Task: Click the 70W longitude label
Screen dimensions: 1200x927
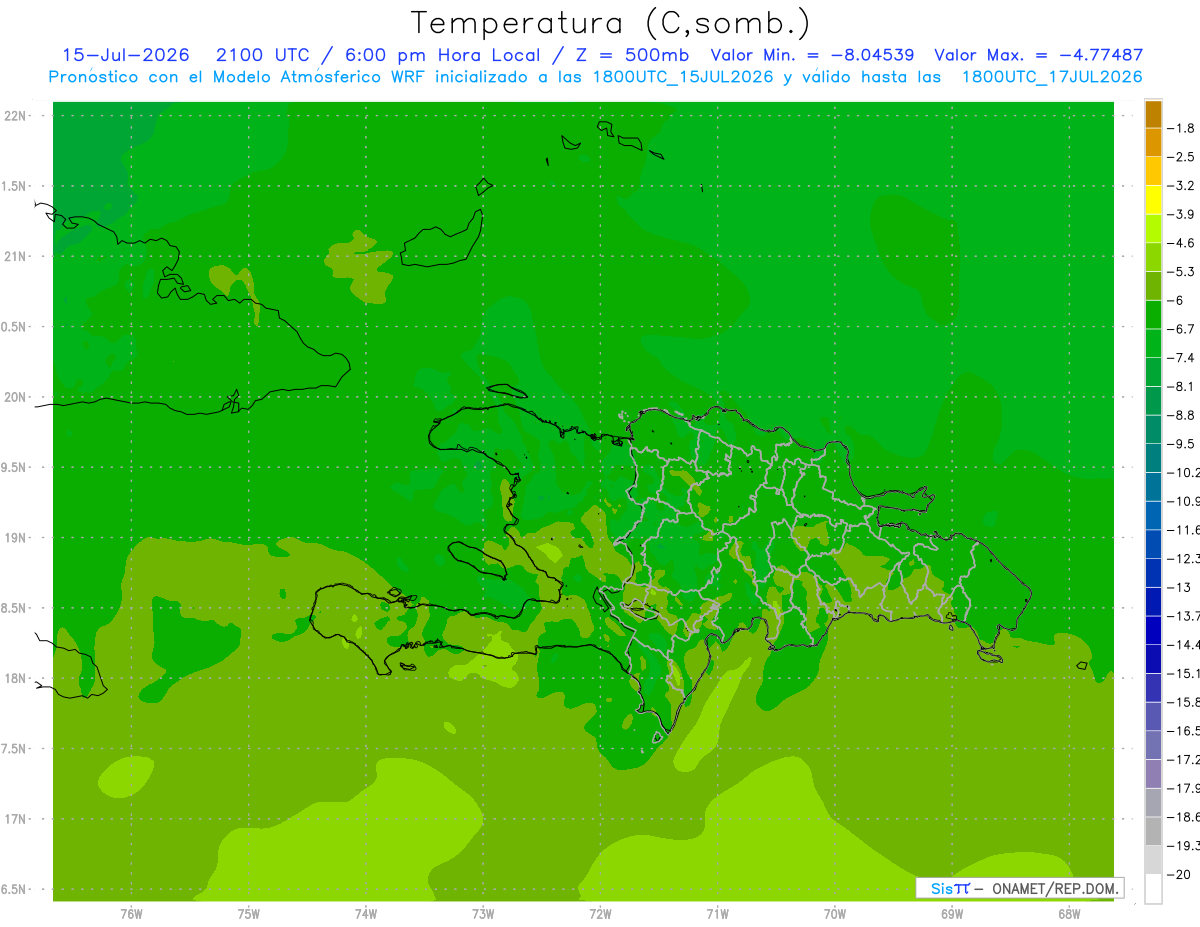Action: (x=835, y=914)
